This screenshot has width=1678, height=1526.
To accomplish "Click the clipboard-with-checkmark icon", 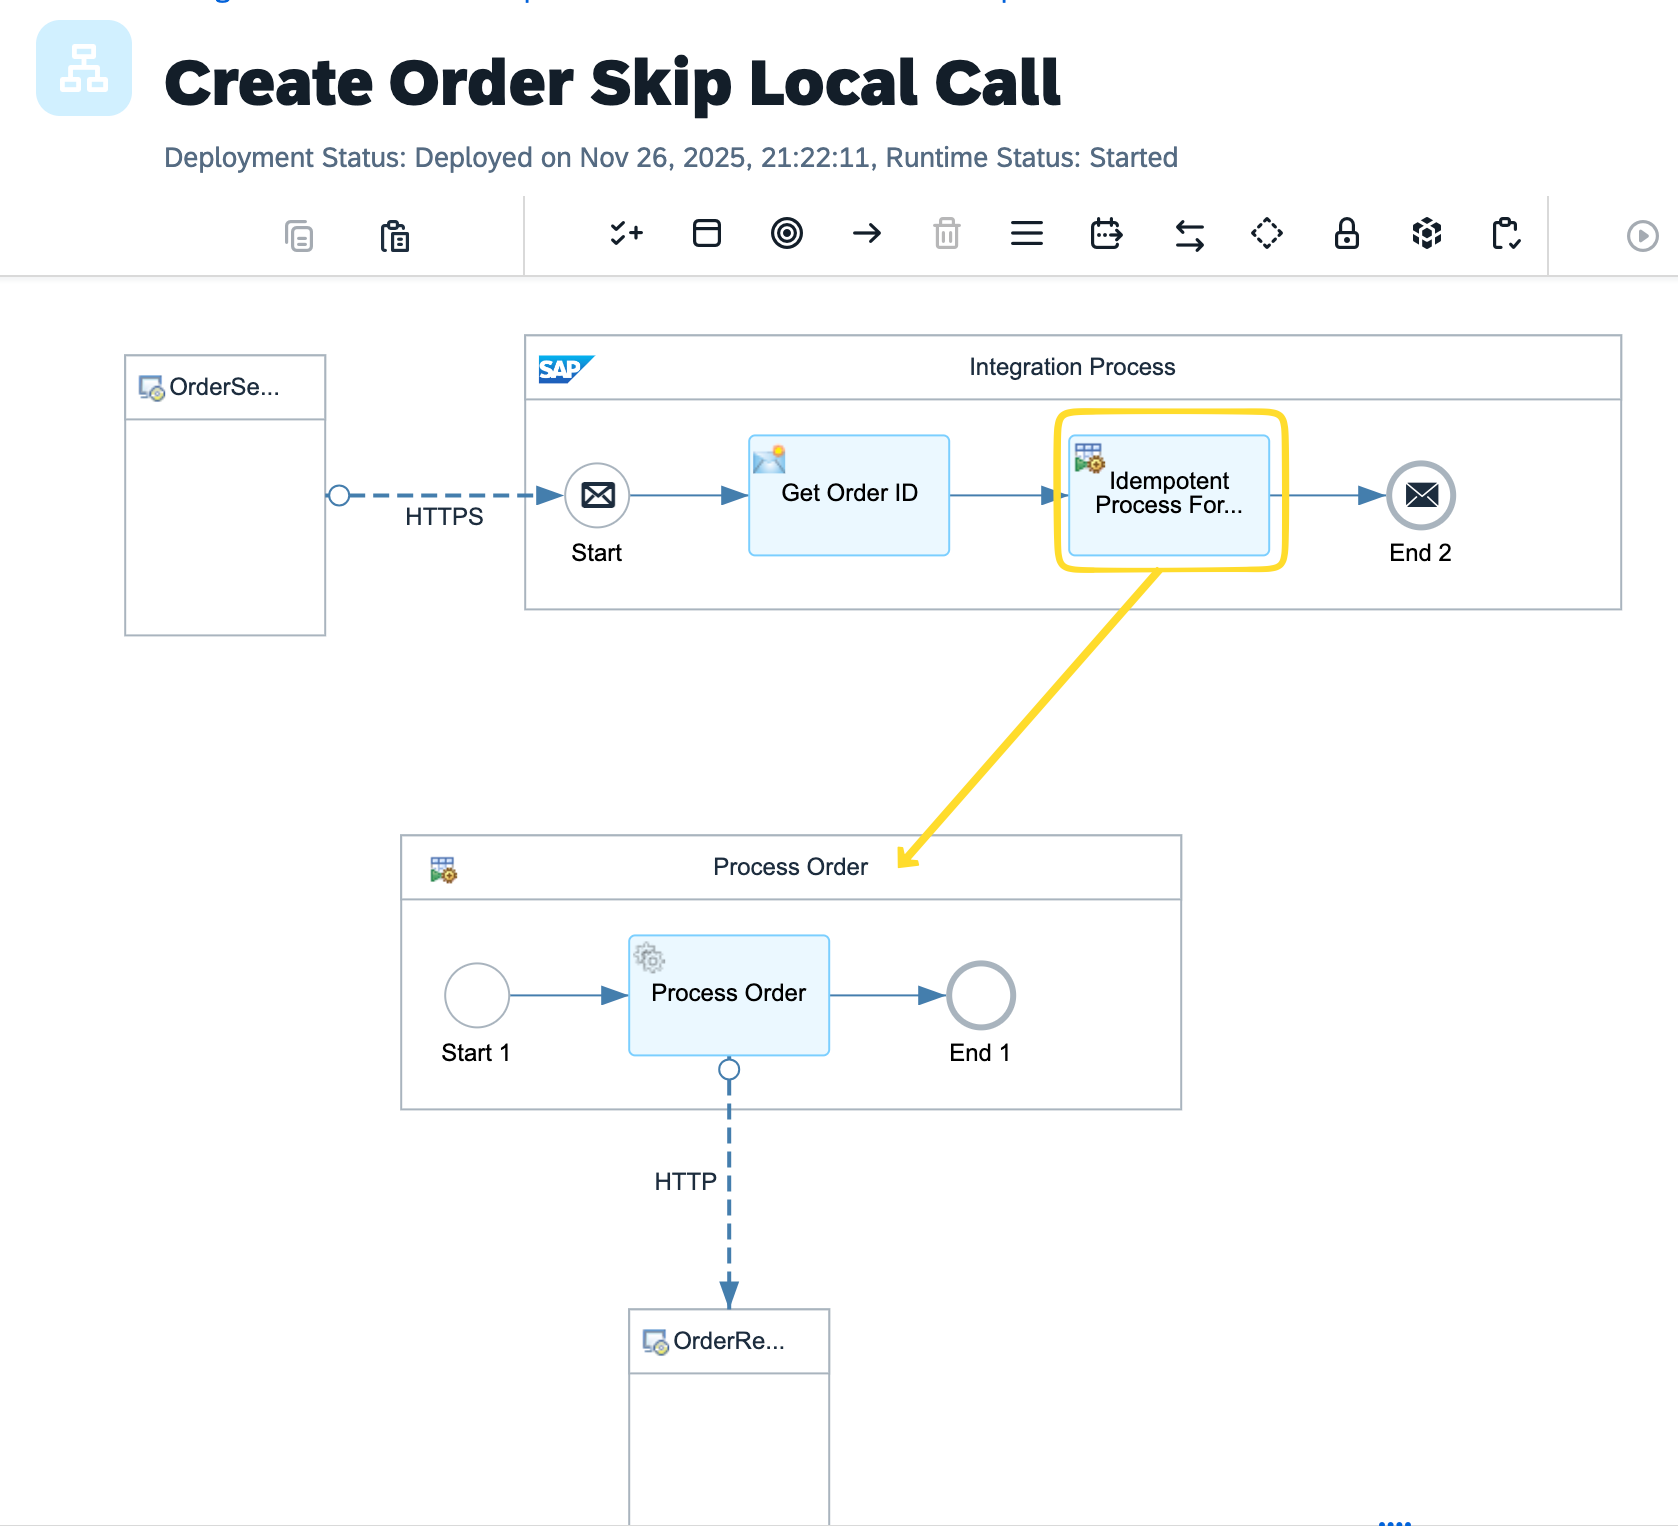I will click(1506, 234).
